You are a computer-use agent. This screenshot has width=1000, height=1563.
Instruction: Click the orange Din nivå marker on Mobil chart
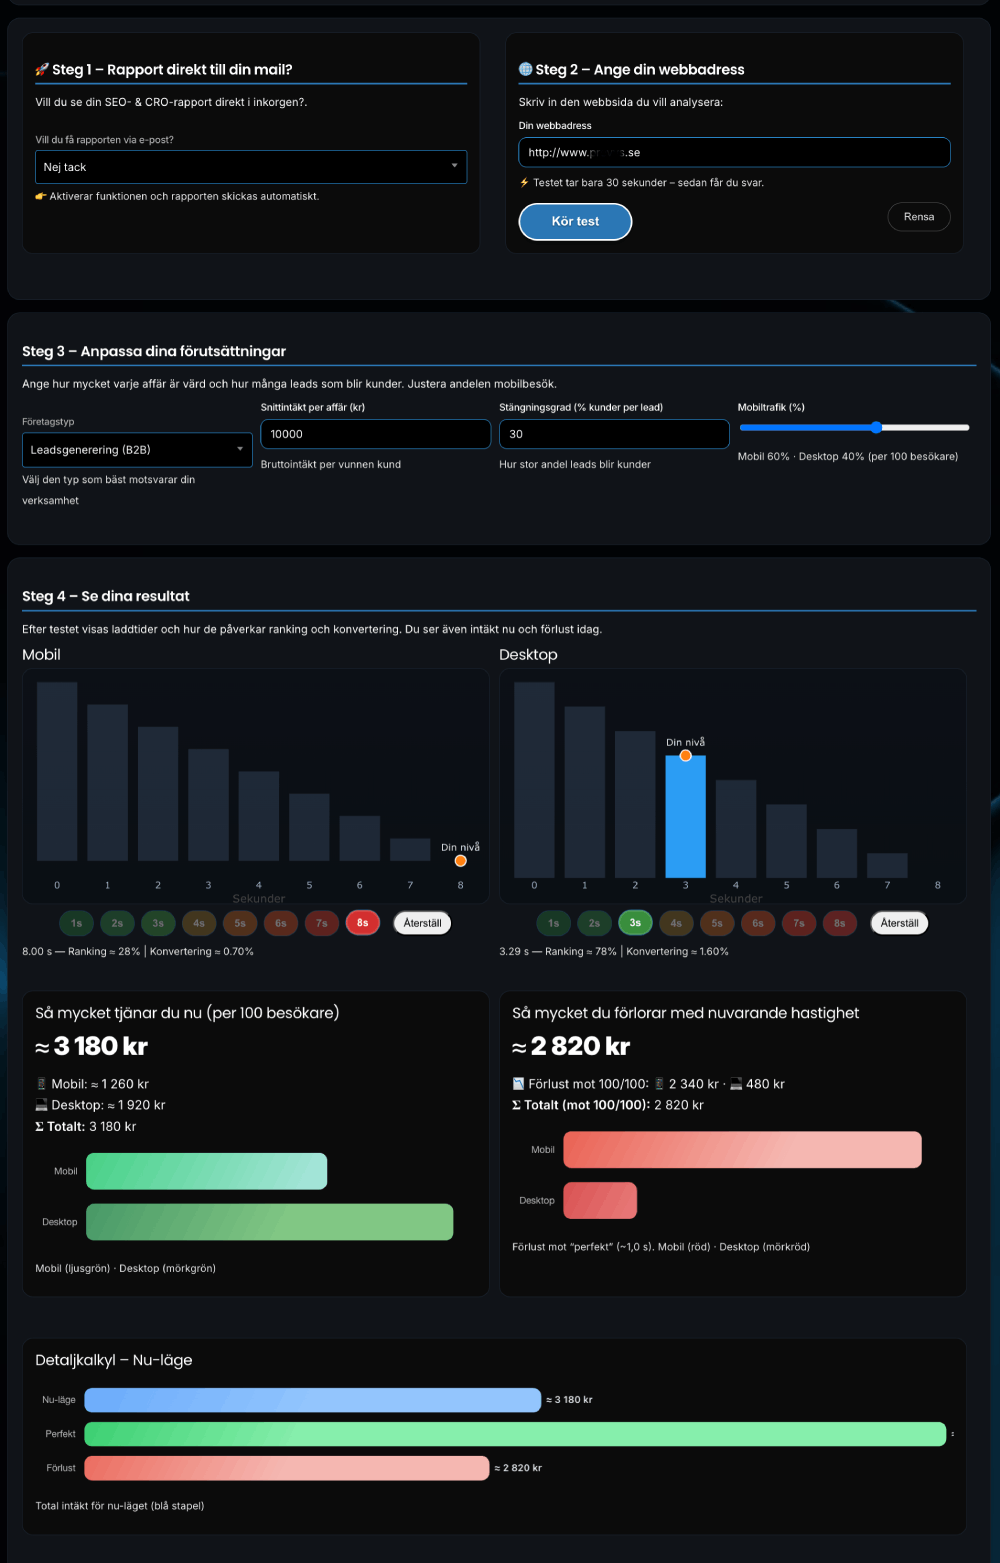[460, 861]
